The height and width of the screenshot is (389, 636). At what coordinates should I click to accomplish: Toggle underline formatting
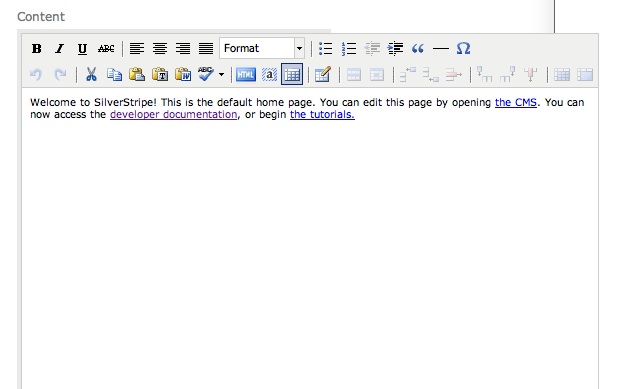(x=82, y=49)
